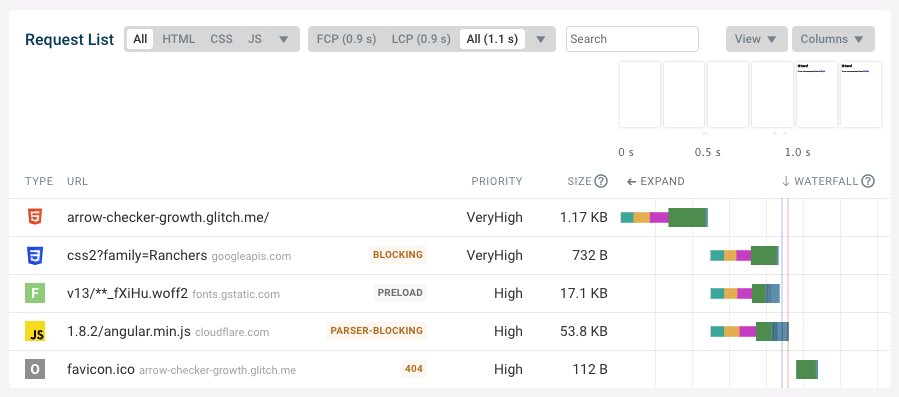Viewport: 899px width, 397px height.
Task: Click the grey favicon file type icon
Action: pyautogui.click(x=34, y=369)
